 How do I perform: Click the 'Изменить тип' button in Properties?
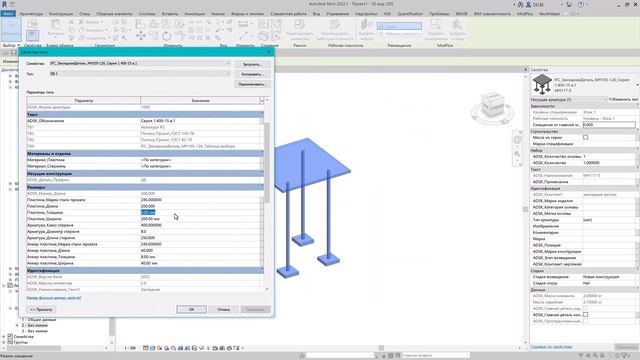point(624,100)
